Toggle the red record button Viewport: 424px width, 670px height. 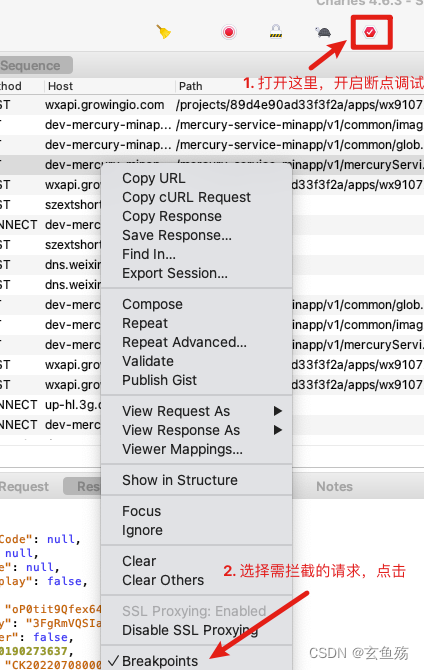point(229,32)
